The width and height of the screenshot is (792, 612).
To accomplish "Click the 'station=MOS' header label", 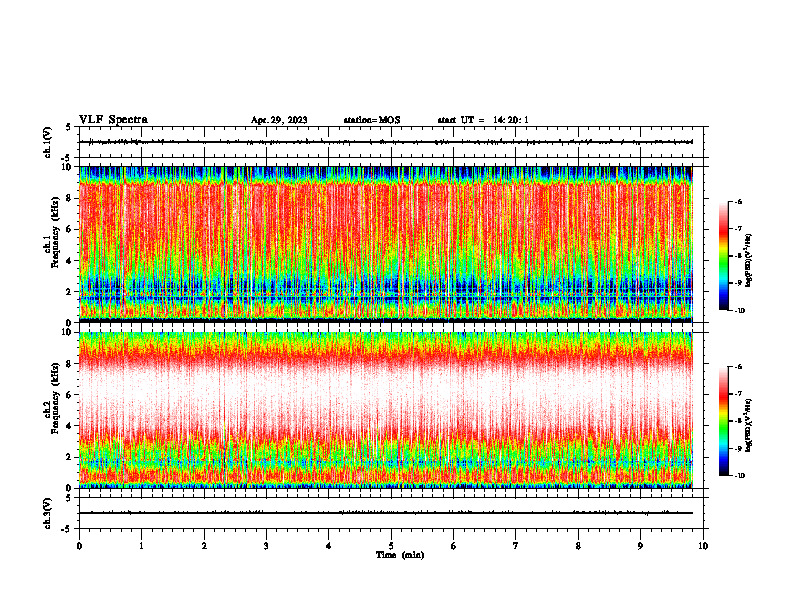I will tap(372, 120).
